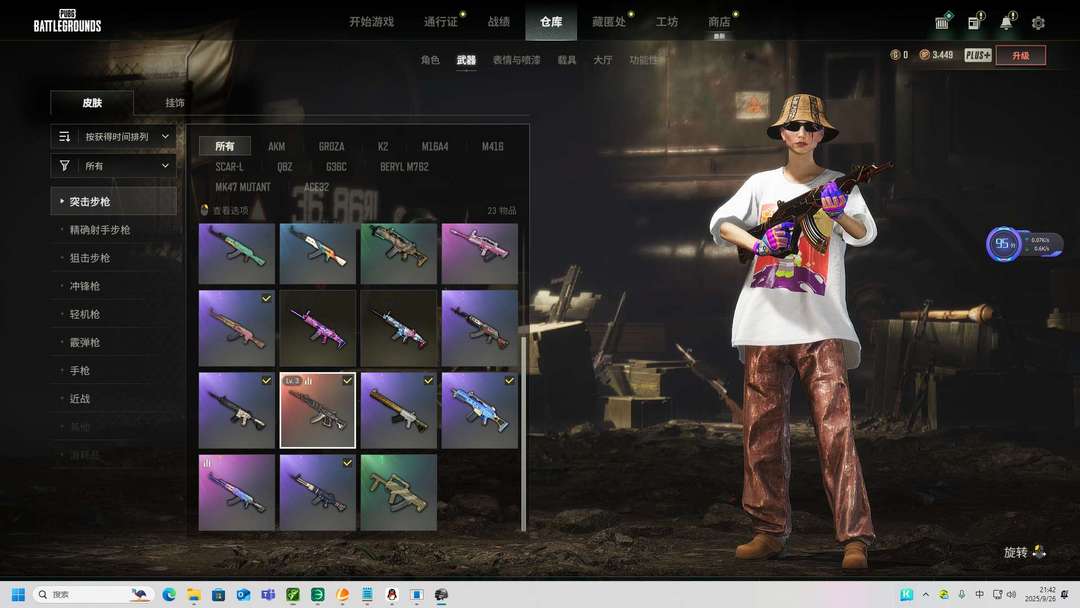Click the volume icon in the system tray
The width and height of the screenshot is (1080, 608).
[1011, 594]
